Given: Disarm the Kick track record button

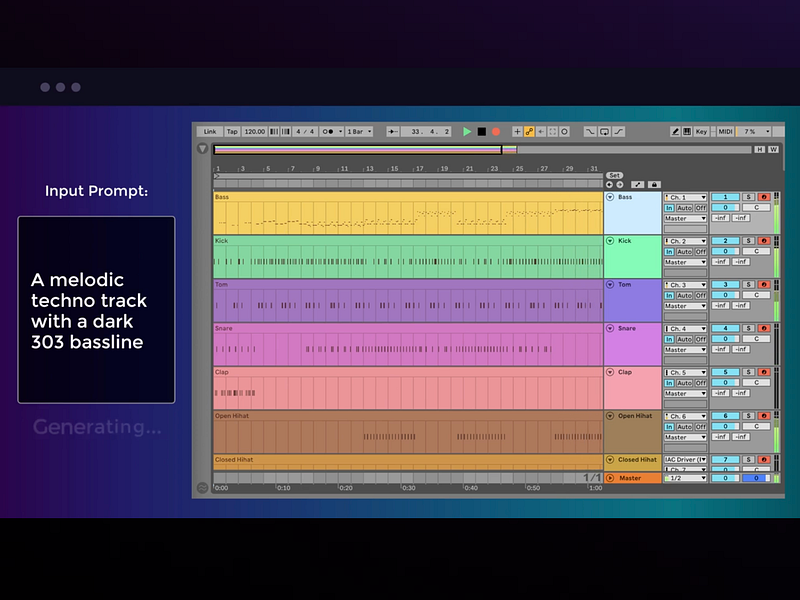Looking at the screenshot, I should 764,241.
